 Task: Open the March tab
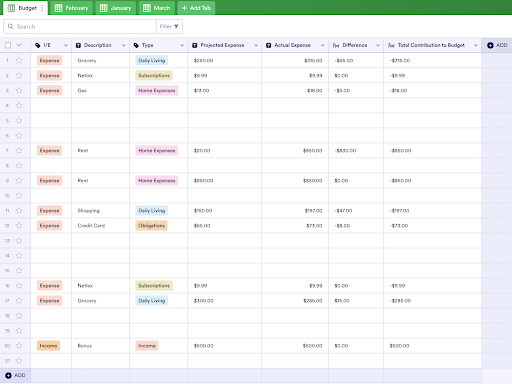157,8
